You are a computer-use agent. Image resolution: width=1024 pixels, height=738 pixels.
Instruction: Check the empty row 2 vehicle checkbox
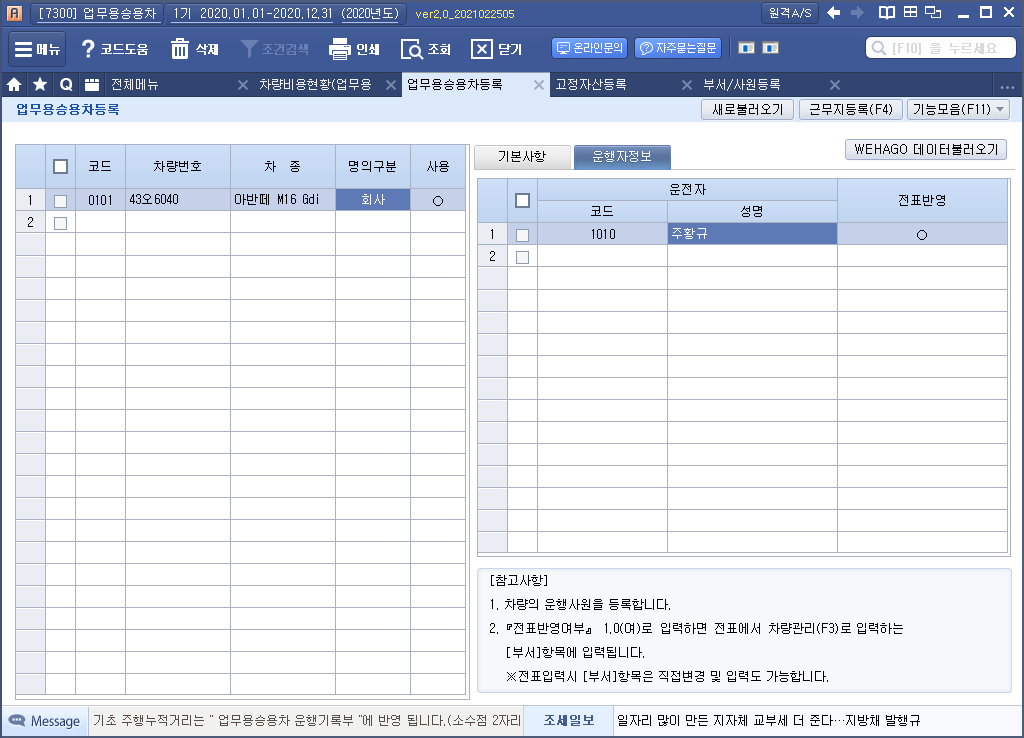point(60,223)
